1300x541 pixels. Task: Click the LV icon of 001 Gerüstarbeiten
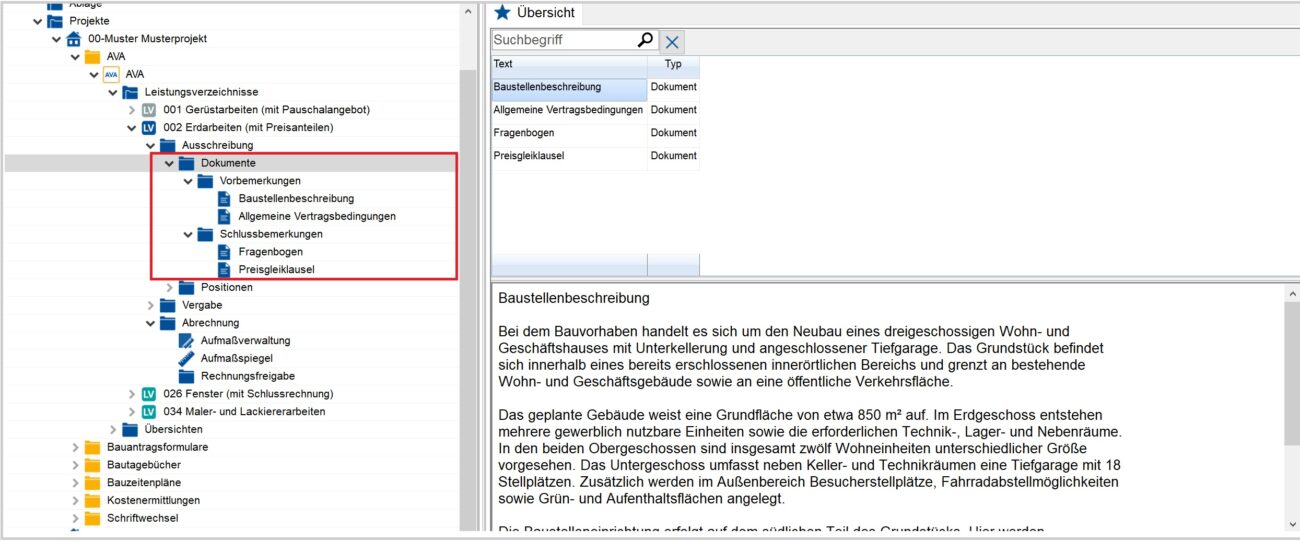pos(149,110)
